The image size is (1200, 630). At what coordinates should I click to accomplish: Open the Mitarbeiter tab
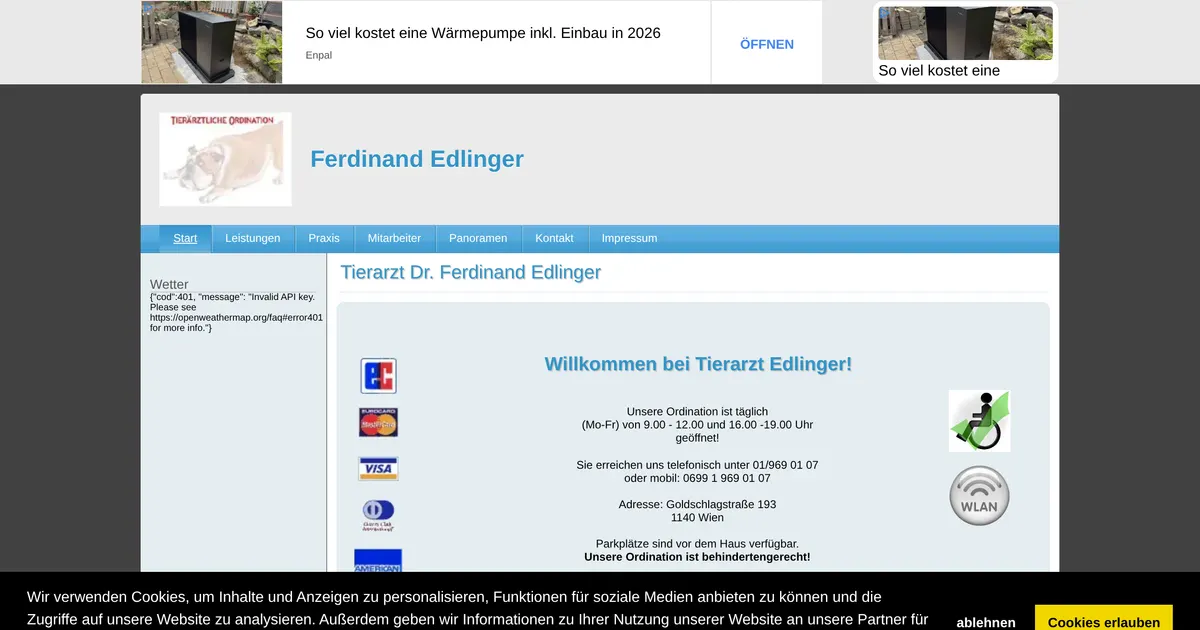(x=395, y=238)
